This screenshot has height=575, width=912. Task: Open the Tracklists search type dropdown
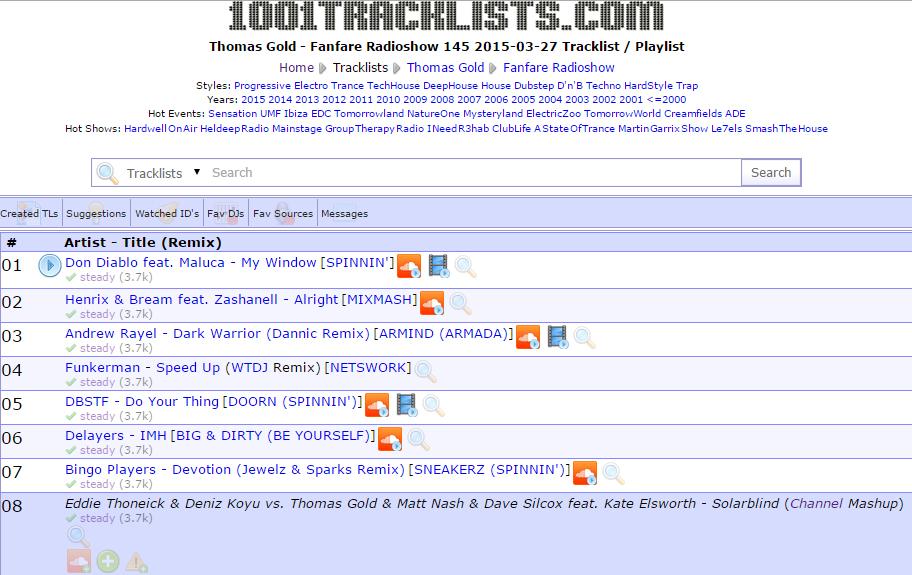click(x=163, y=173)
